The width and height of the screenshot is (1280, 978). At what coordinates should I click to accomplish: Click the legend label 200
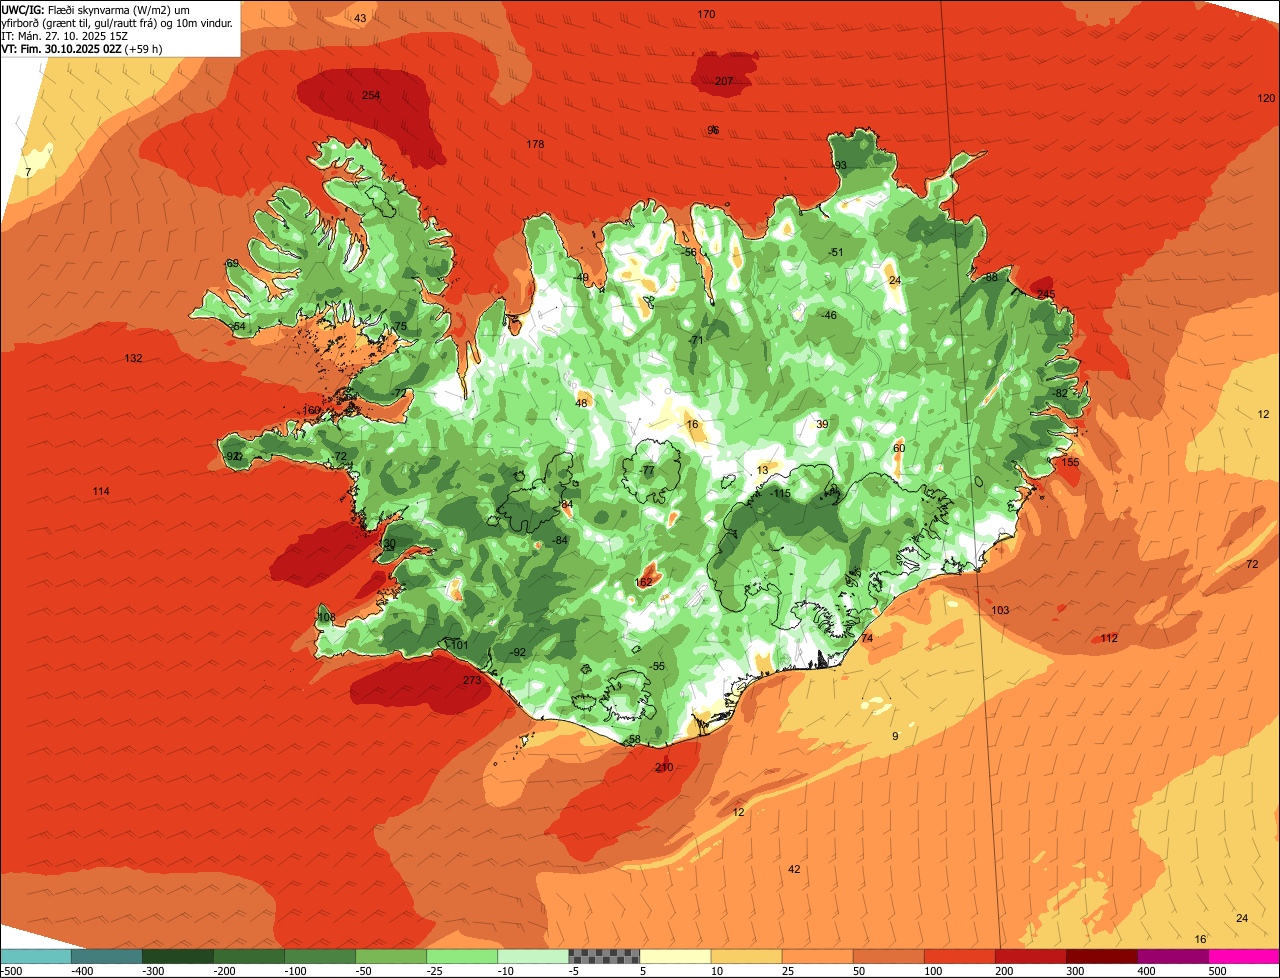pyautogui.click(x=1004, y=970)
